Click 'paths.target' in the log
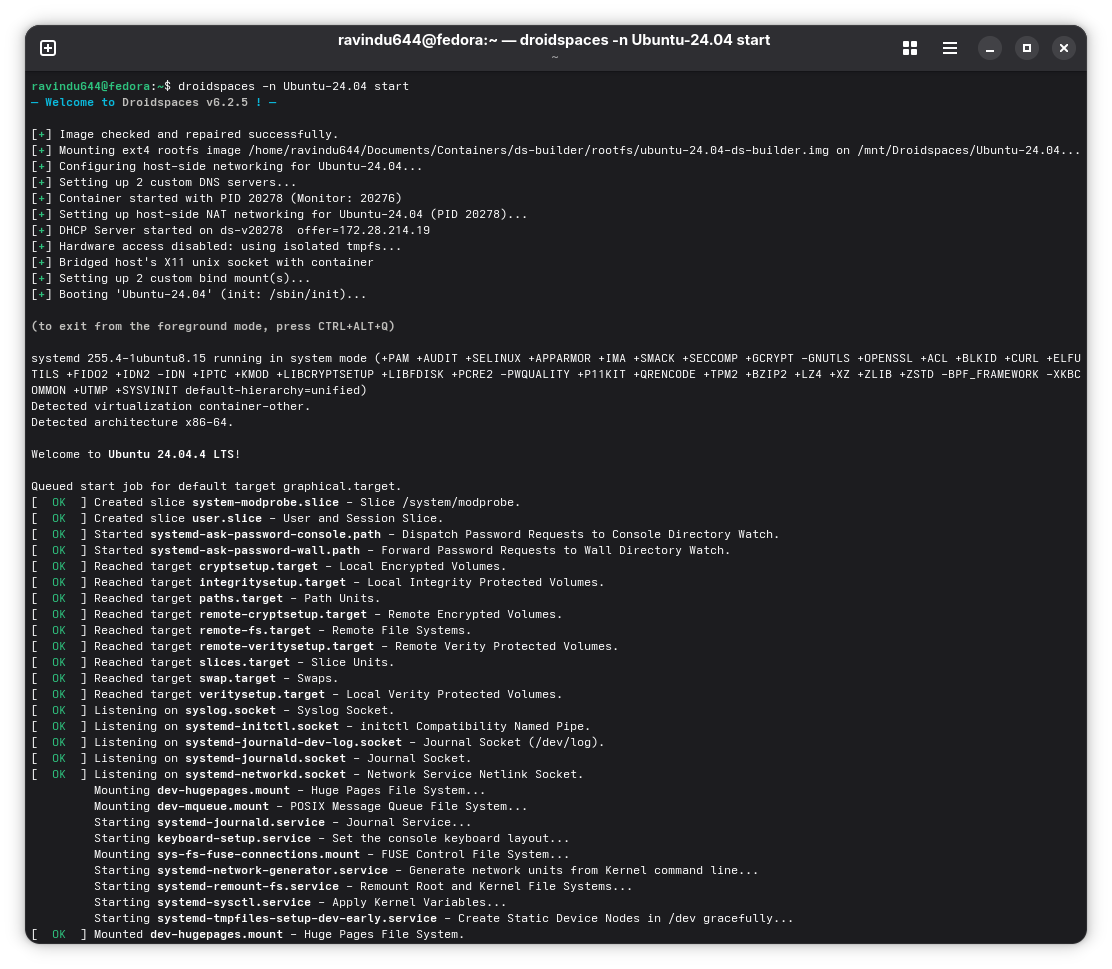This screenshot has width=1112, height=969. tap(241, 599)
